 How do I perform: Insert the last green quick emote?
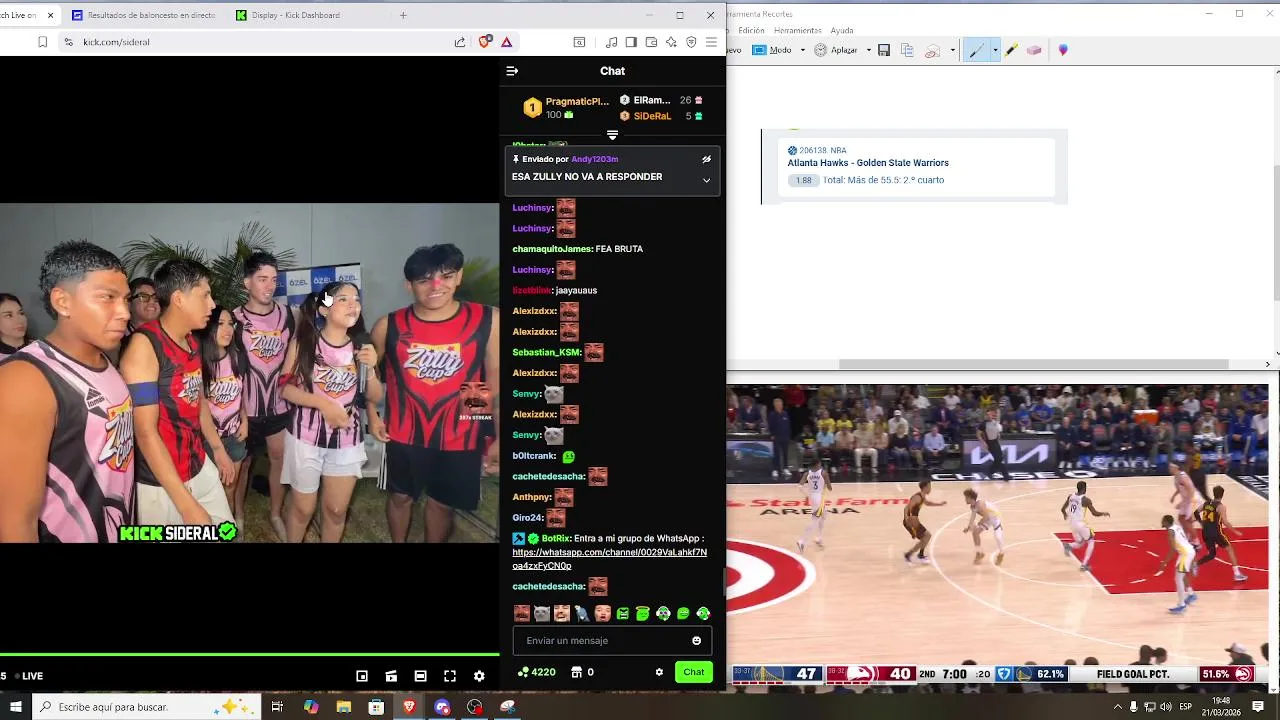(x=703, y=613)
